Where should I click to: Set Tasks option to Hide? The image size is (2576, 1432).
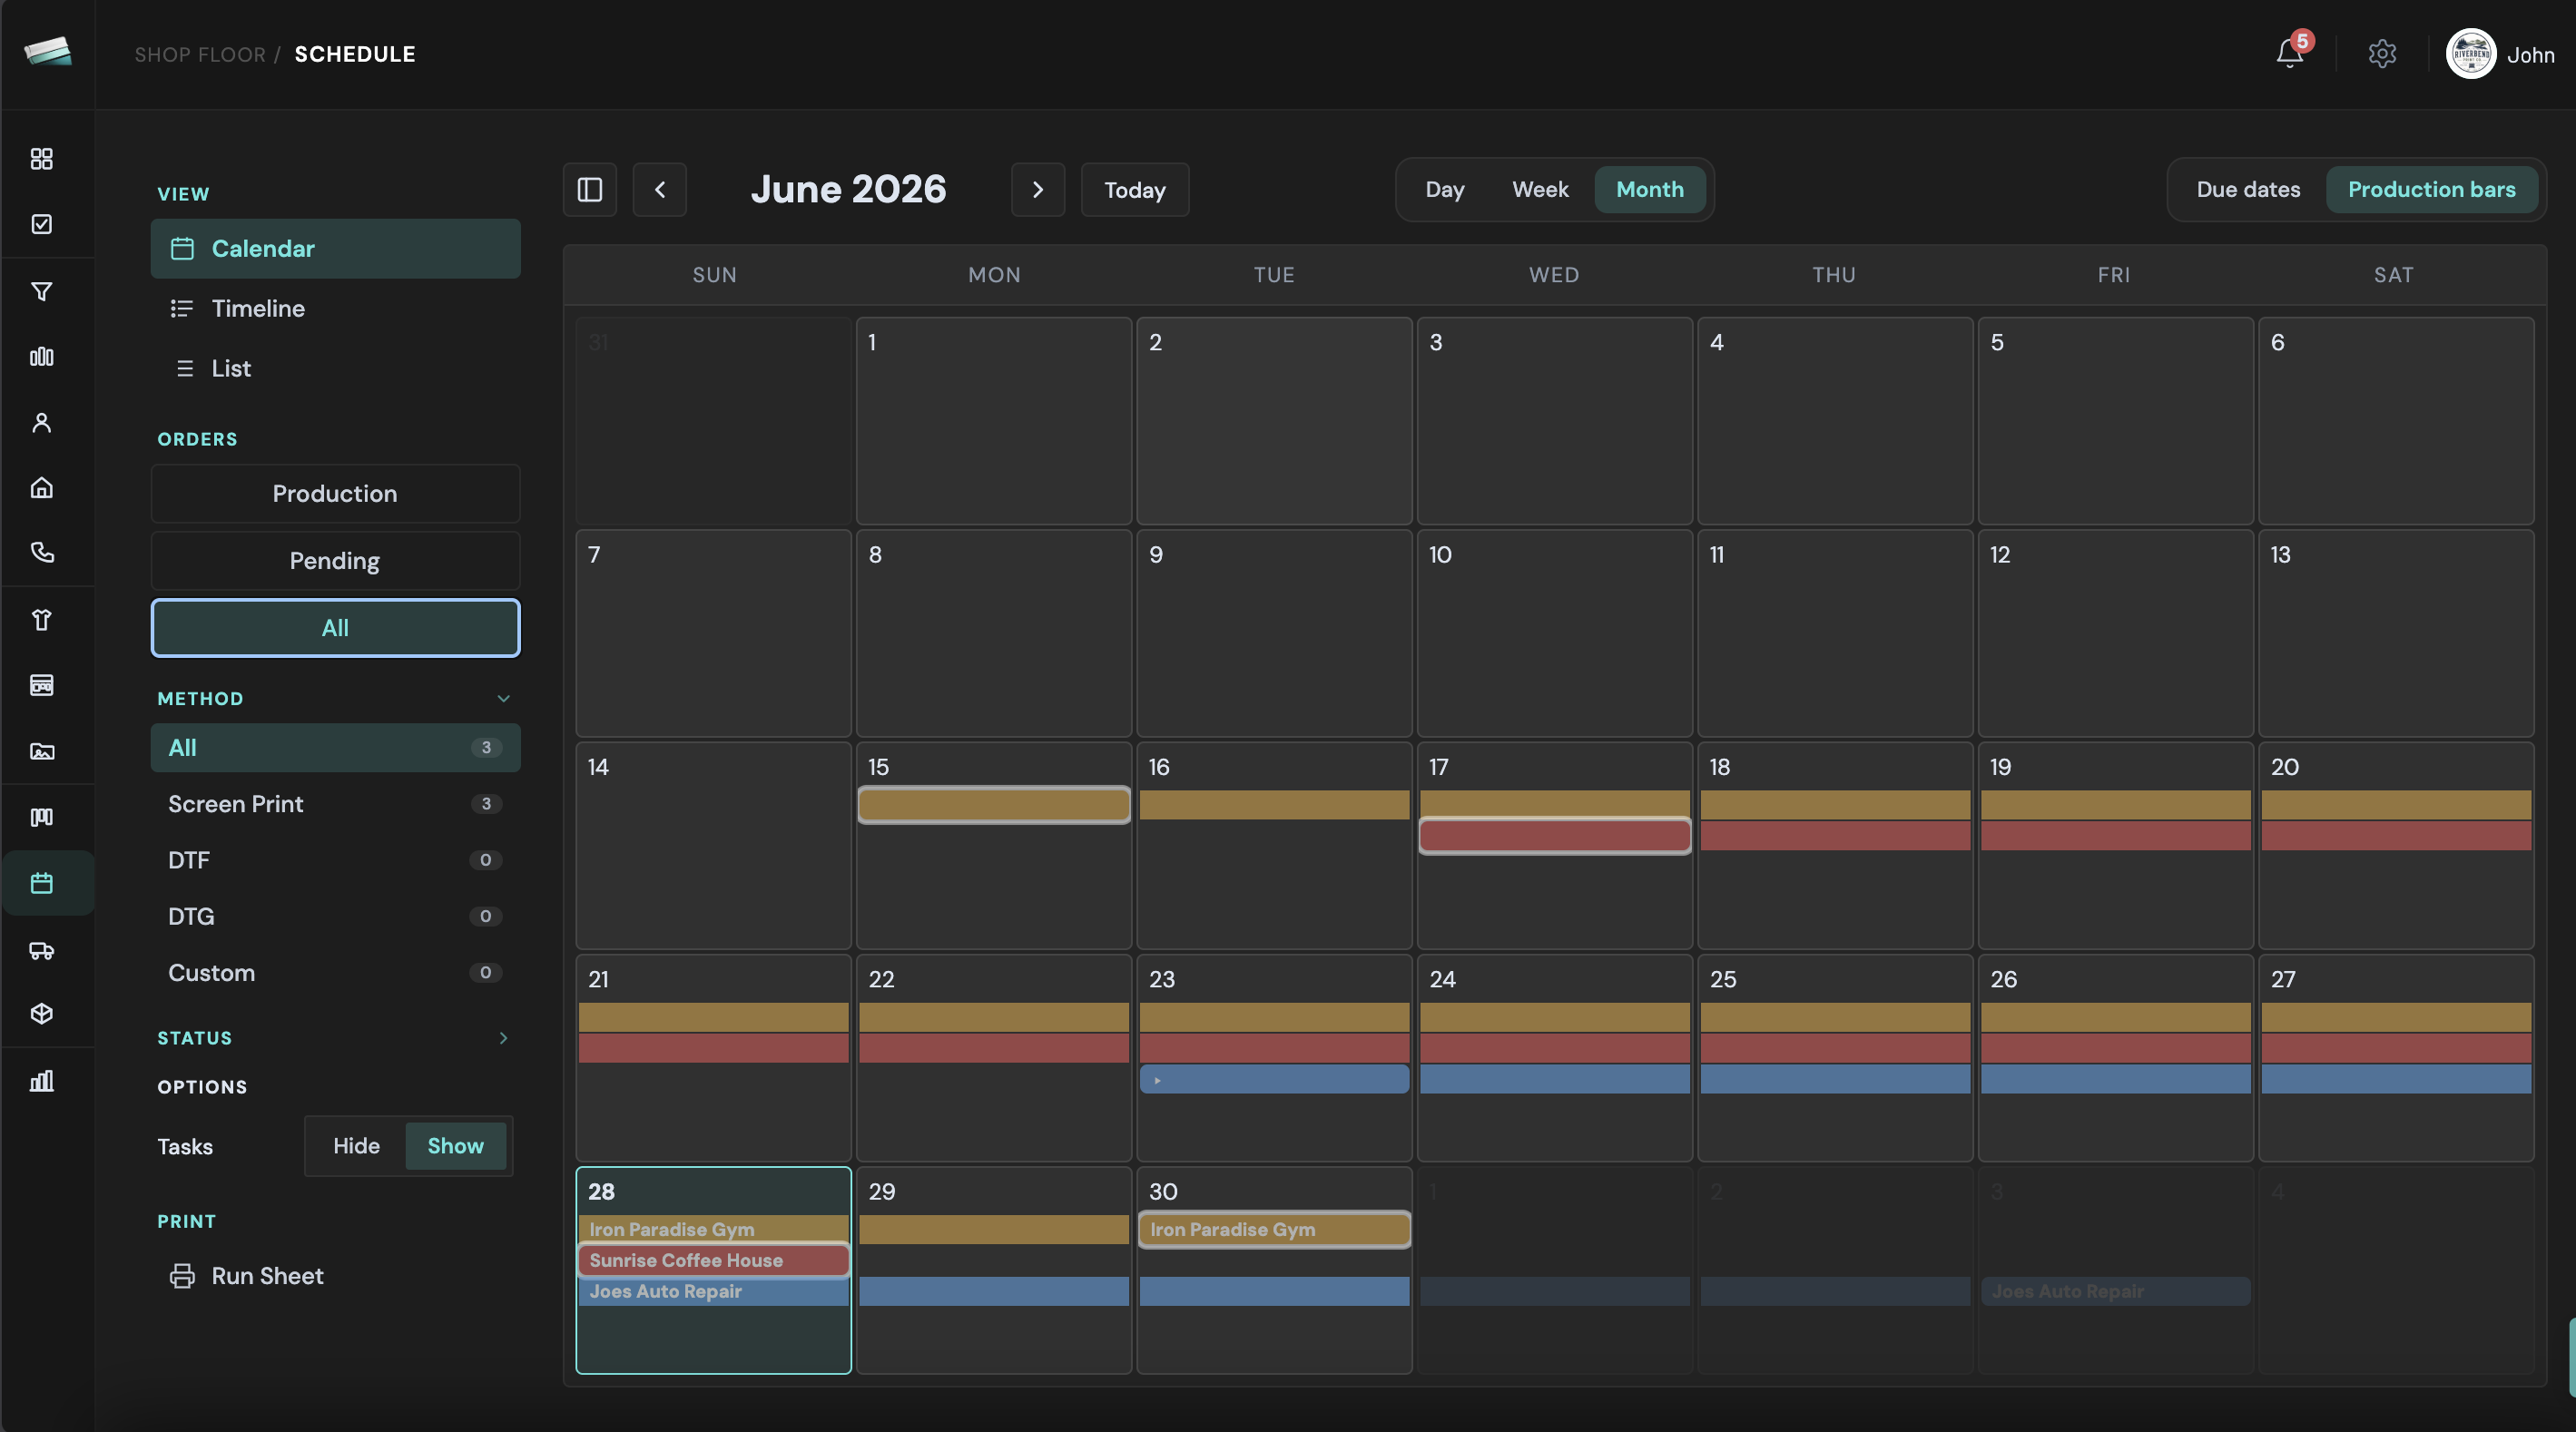(356, 1146)
